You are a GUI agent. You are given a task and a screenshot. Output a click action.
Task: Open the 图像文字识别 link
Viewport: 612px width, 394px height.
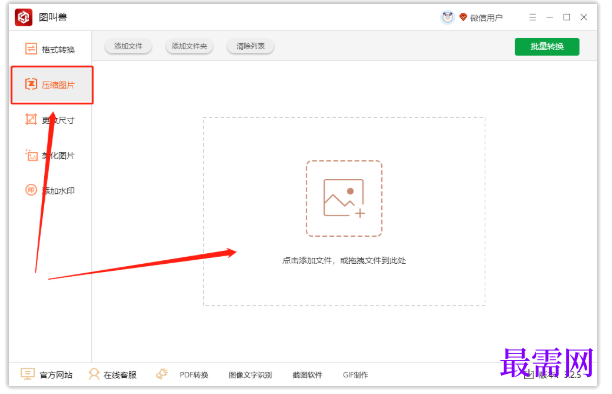tap(250, 375)
